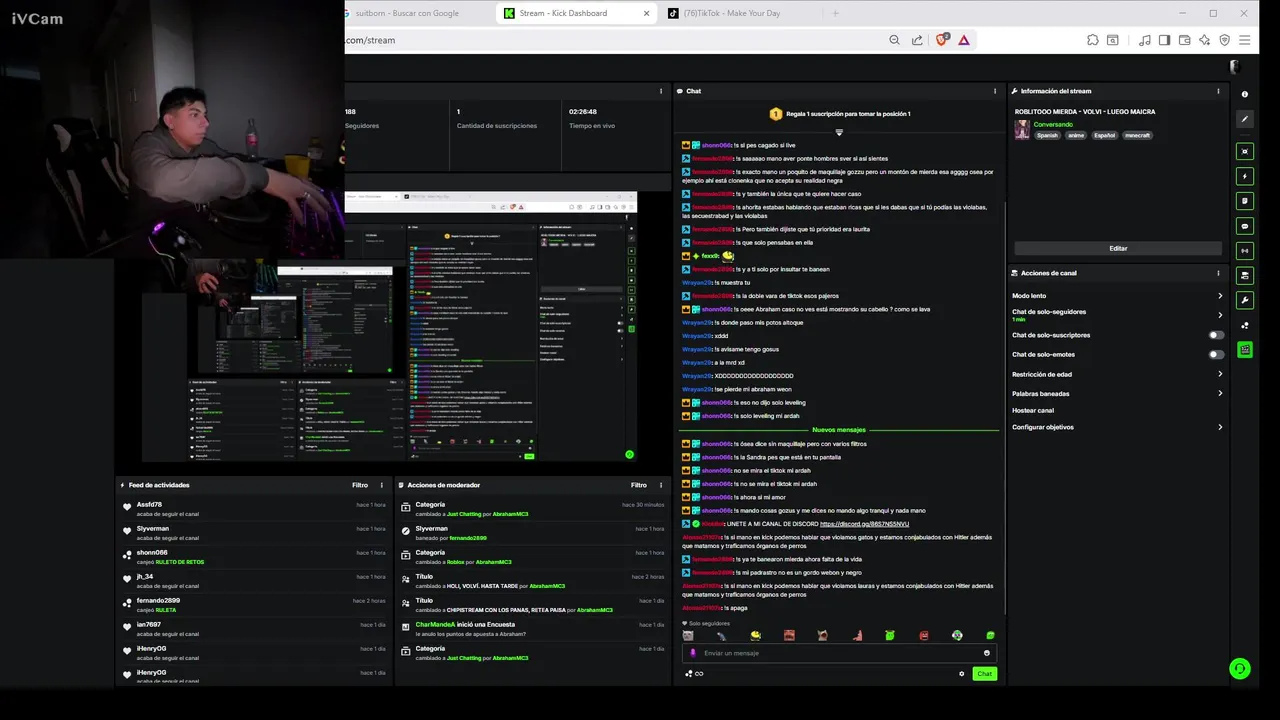Select the yellow duck emote
This screenshot has width=1280, height=720.
(755, 636)
